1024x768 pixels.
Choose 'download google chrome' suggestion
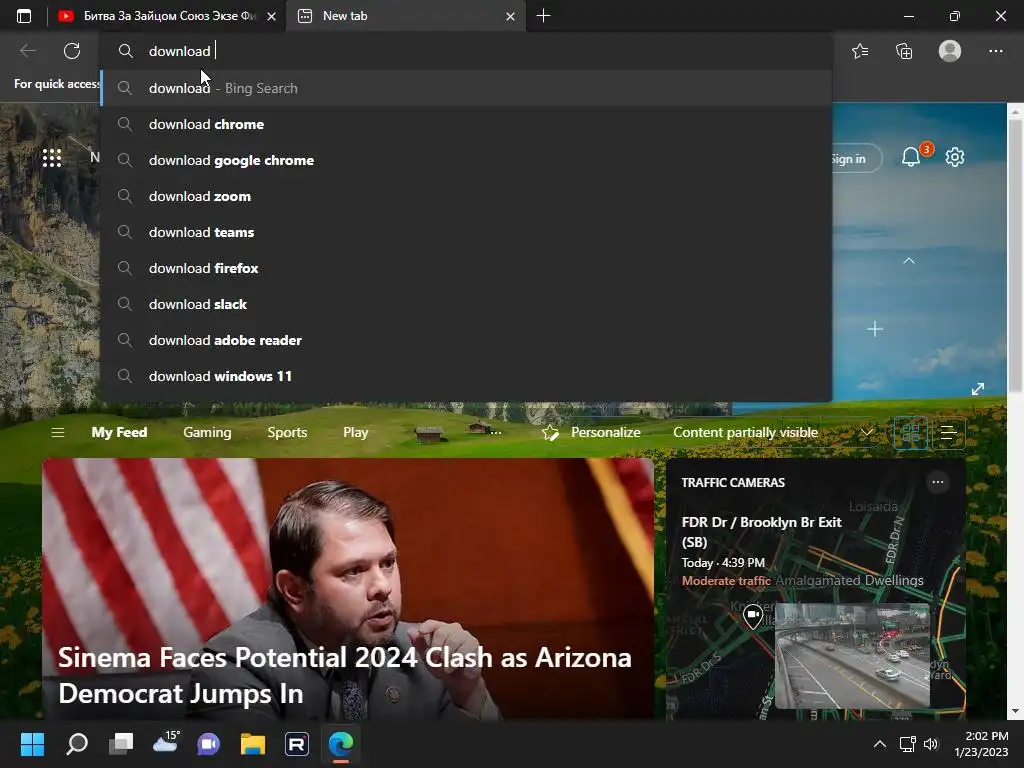466,160
